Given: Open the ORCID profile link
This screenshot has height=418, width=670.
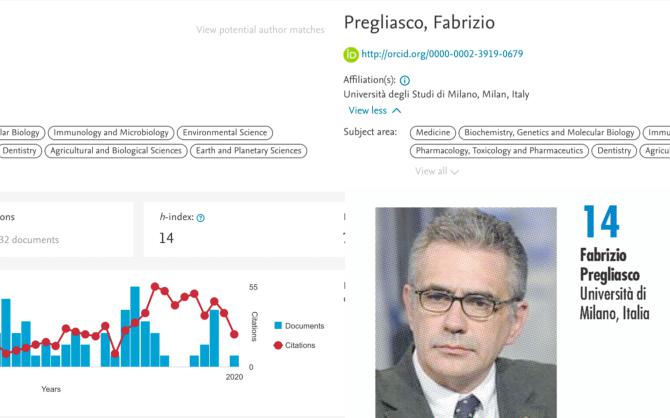Looking at the screenshot, I should 442,54.
